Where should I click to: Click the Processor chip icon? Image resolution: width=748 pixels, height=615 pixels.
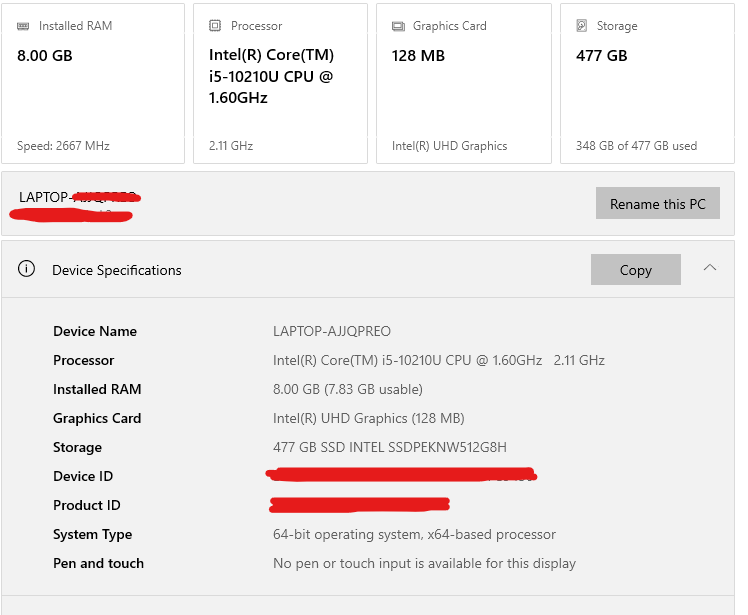coord(215,25)
